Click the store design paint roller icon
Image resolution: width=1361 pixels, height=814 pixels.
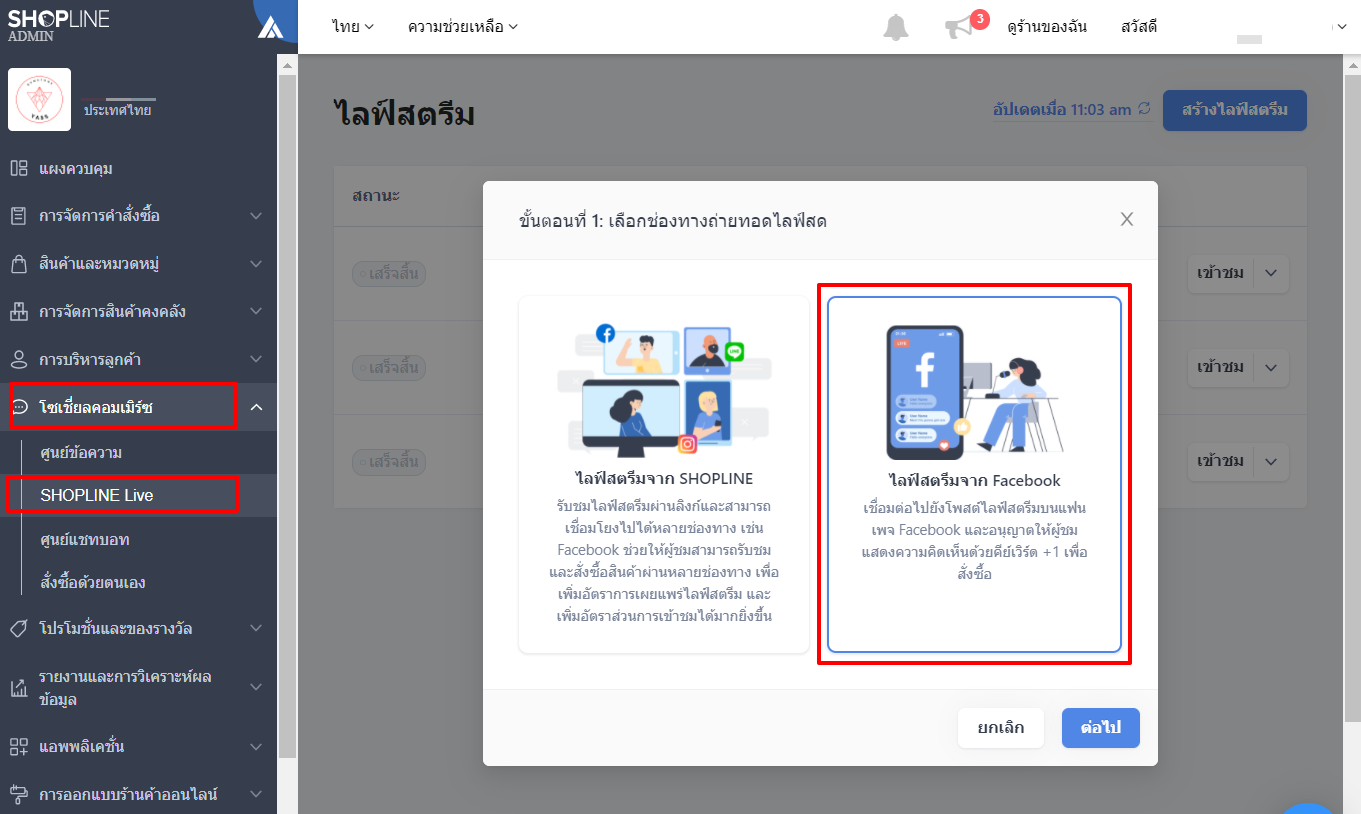(18, 795)
